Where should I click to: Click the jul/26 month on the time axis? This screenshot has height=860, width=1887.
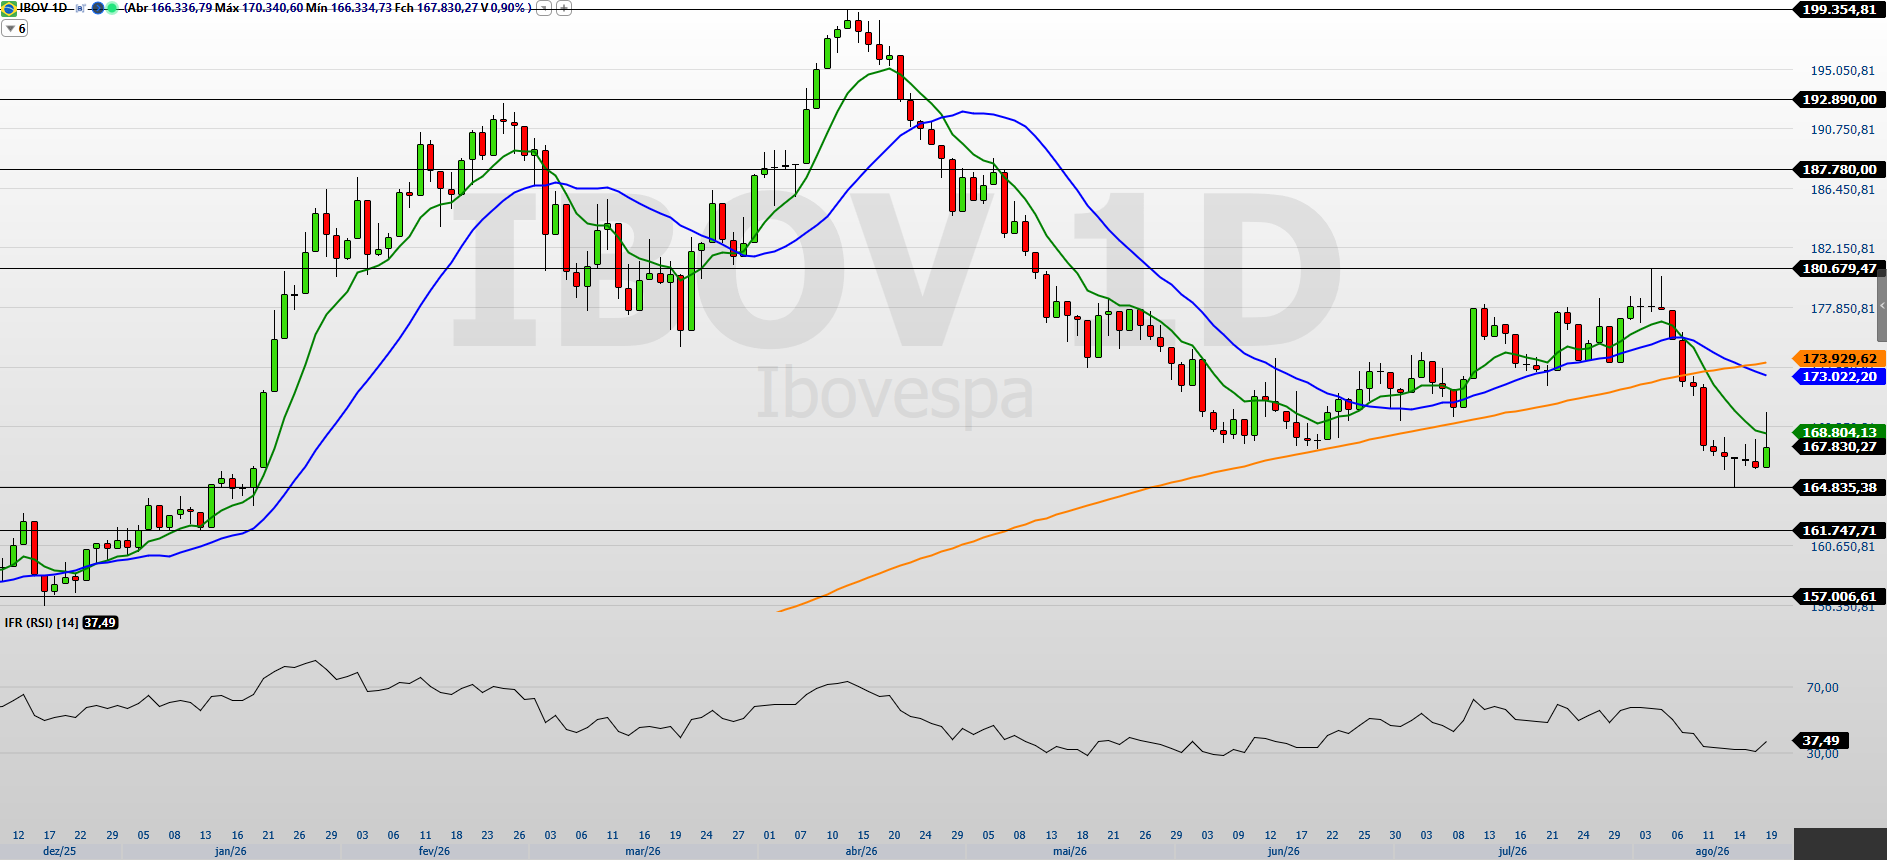pos(1513,852)
